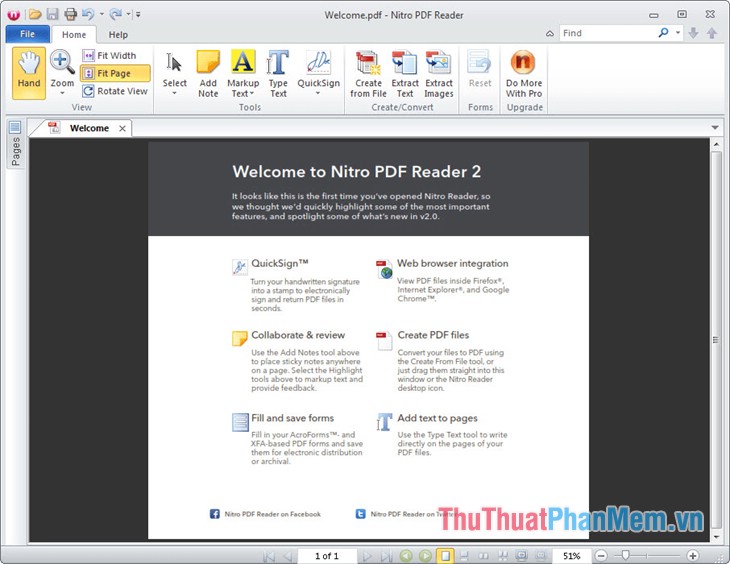Find previous result with up arrow
Viewport: 730px width, 564px height.
coord(712,33)
